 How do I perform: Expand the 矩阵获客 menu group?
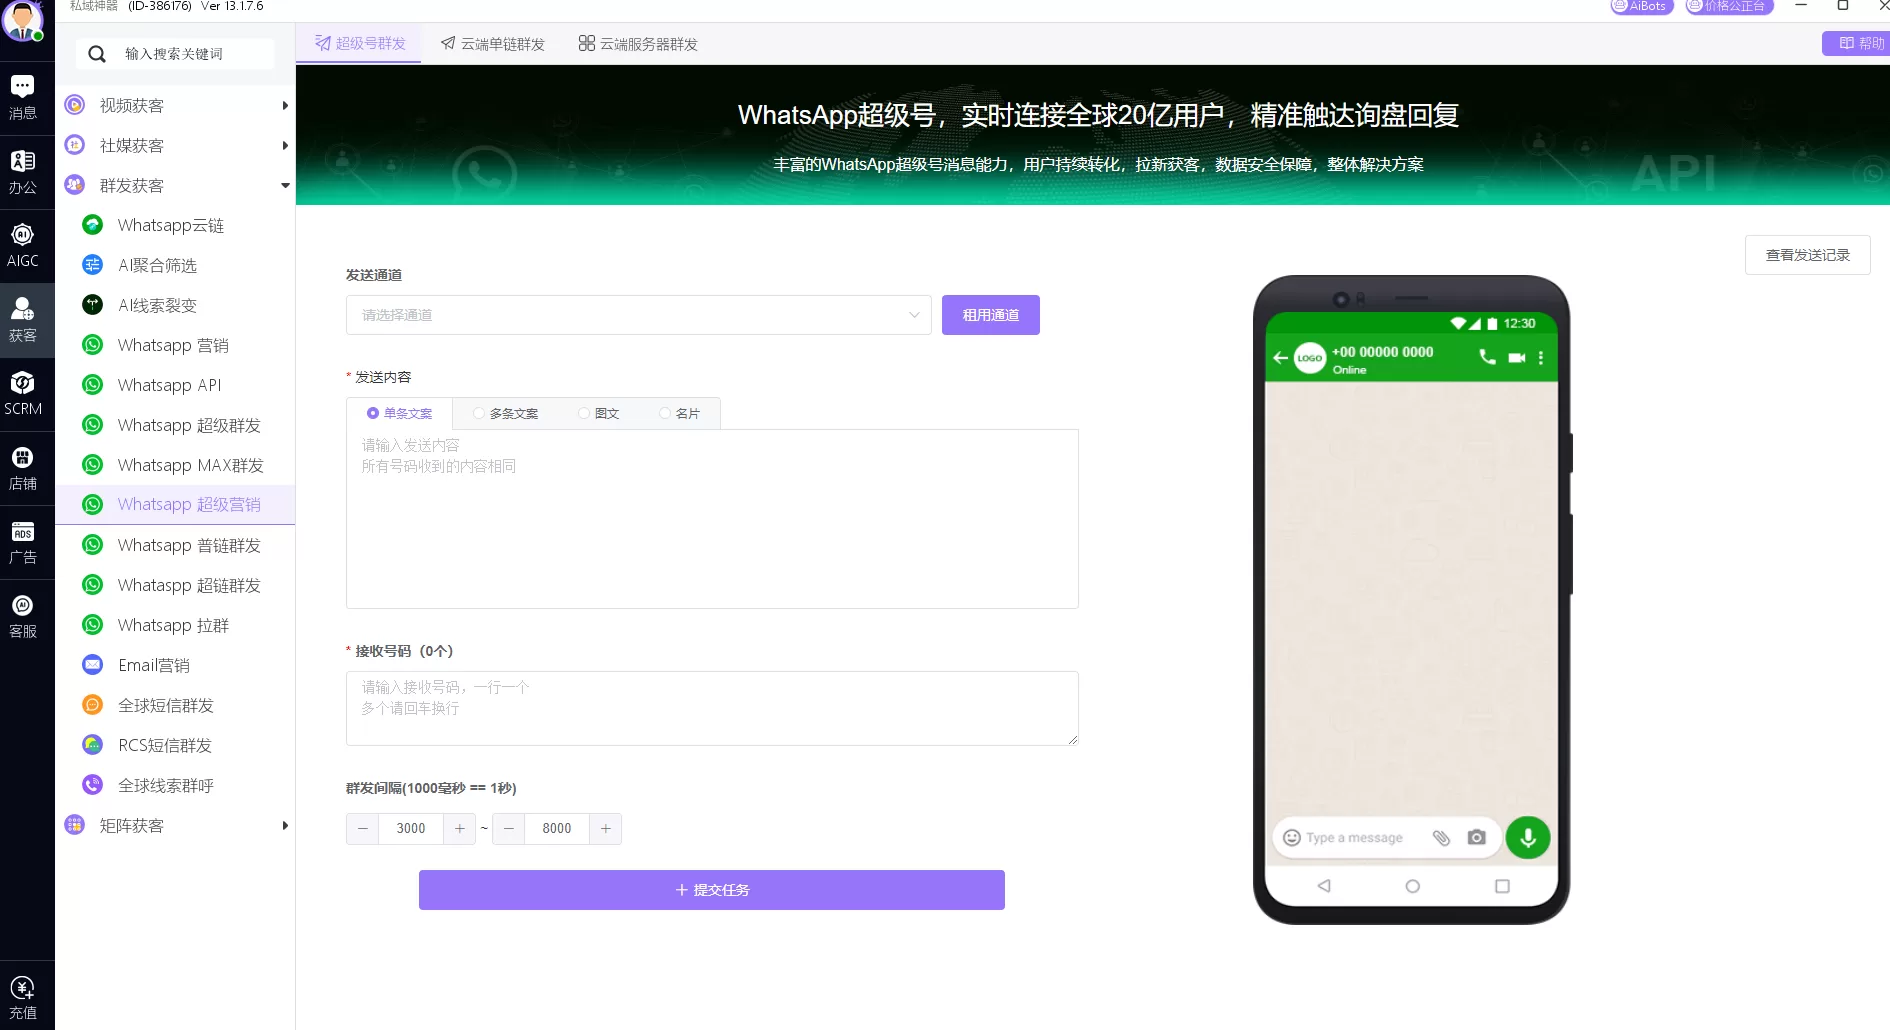[x=176, y=825]
